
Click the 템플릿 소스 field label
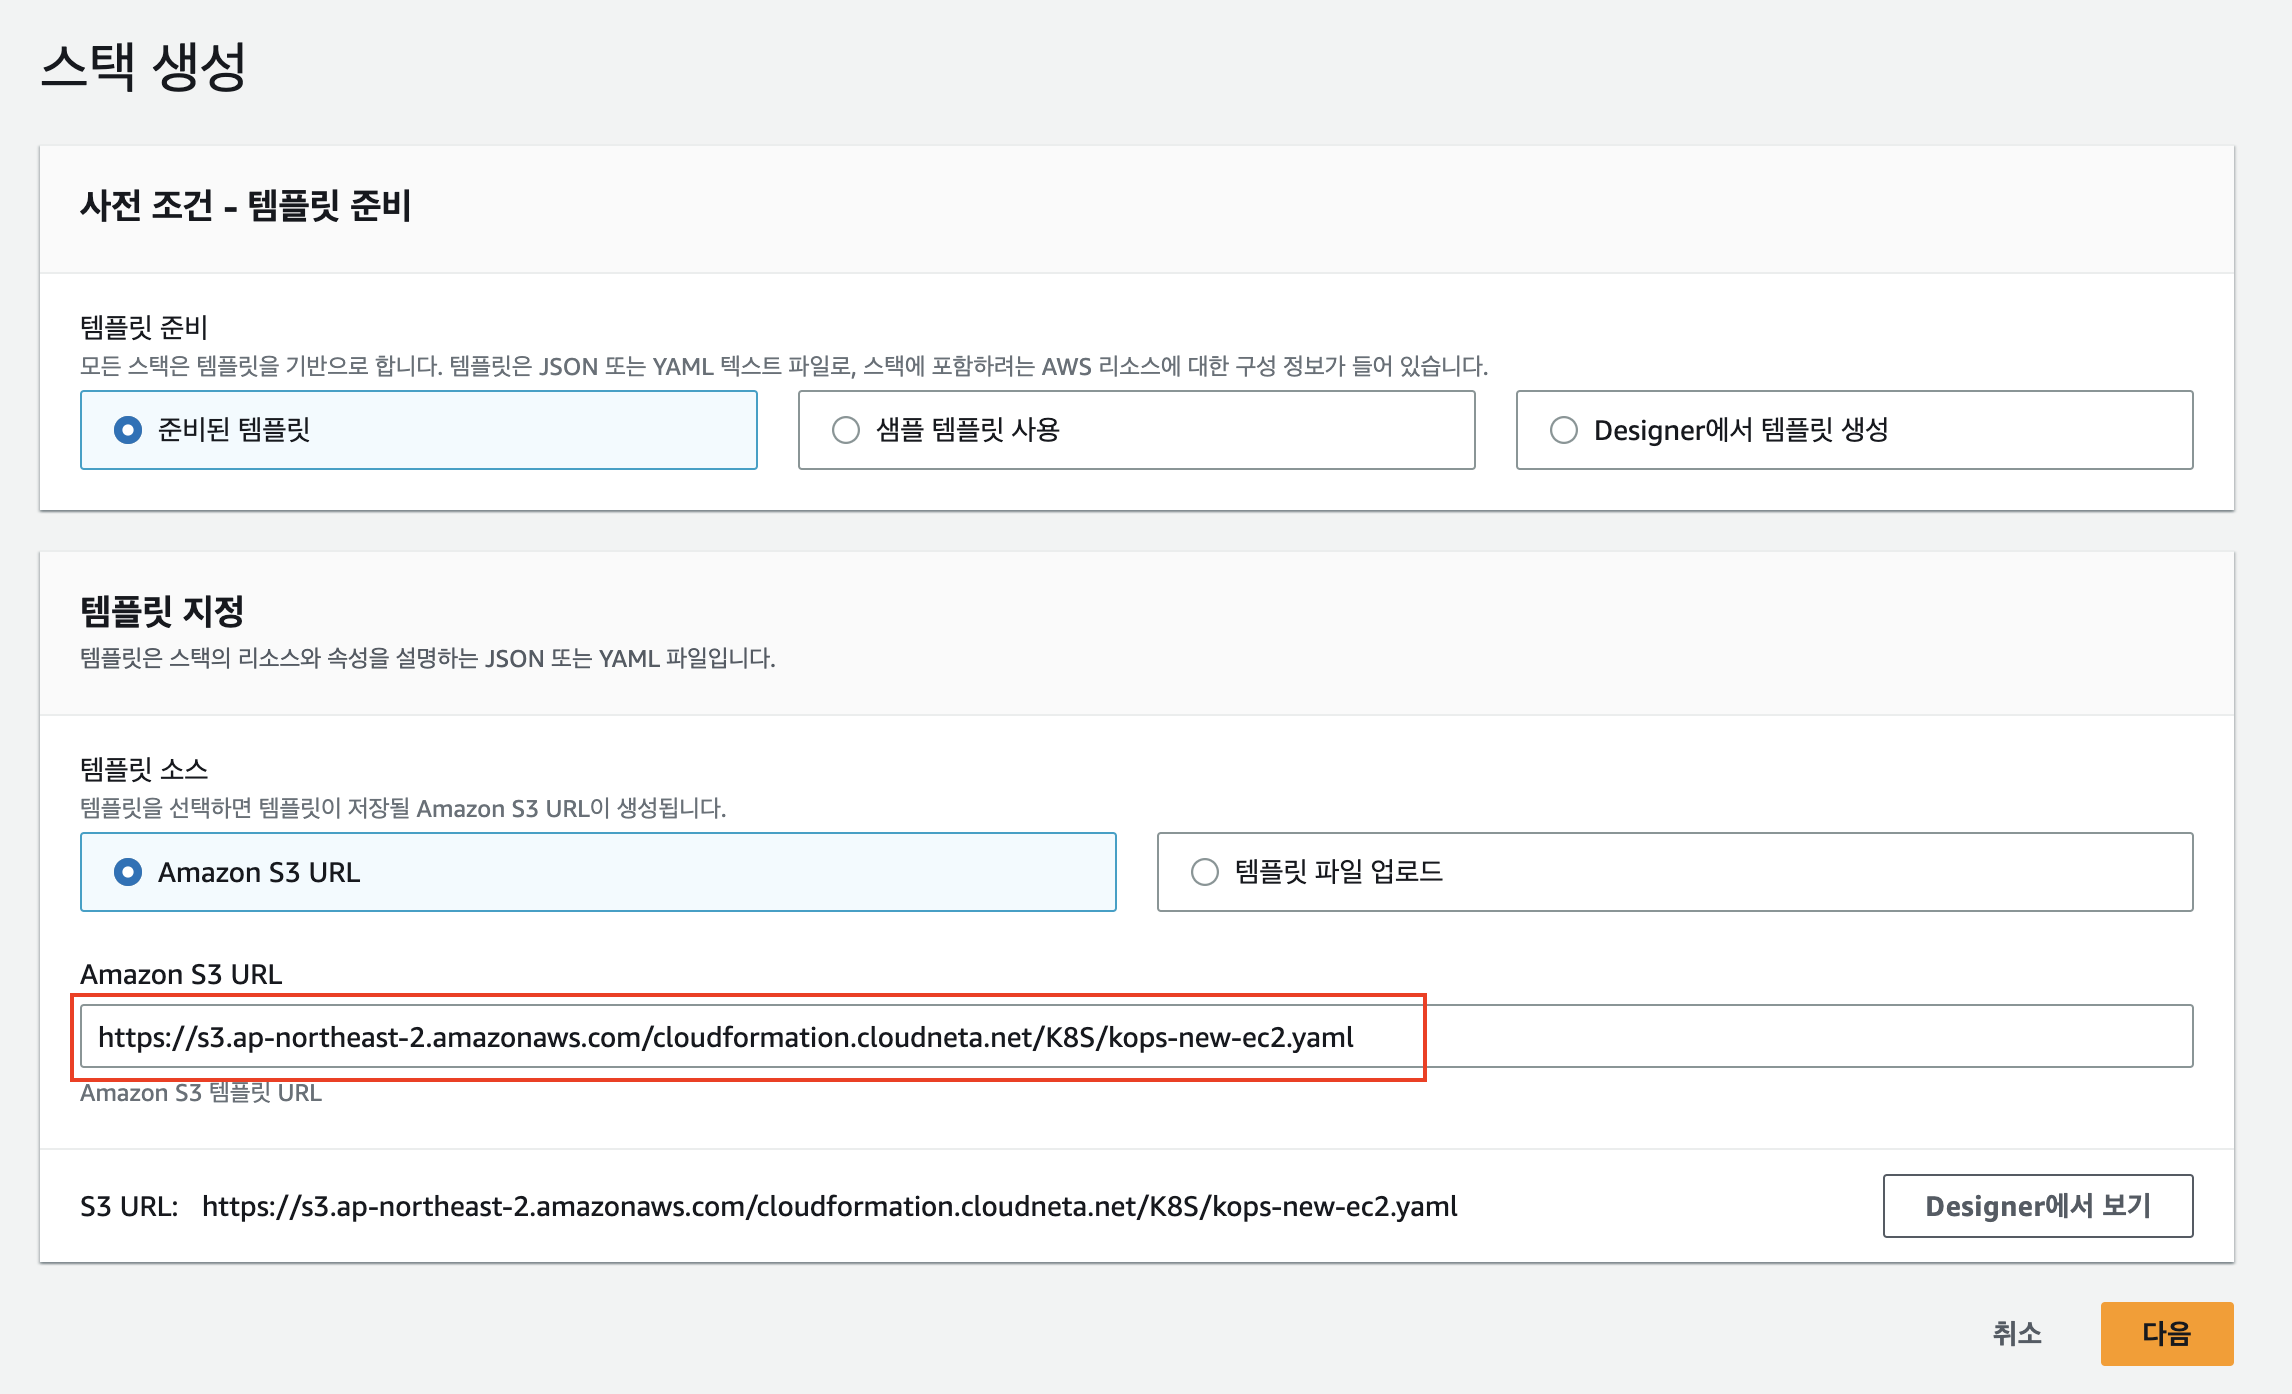(144, 769)
